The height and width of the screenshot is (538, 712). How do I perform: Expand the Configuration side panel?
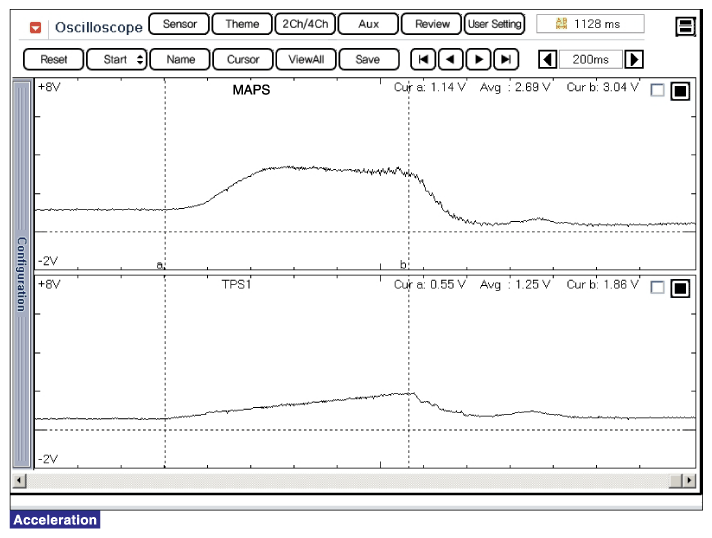(21, 274)
